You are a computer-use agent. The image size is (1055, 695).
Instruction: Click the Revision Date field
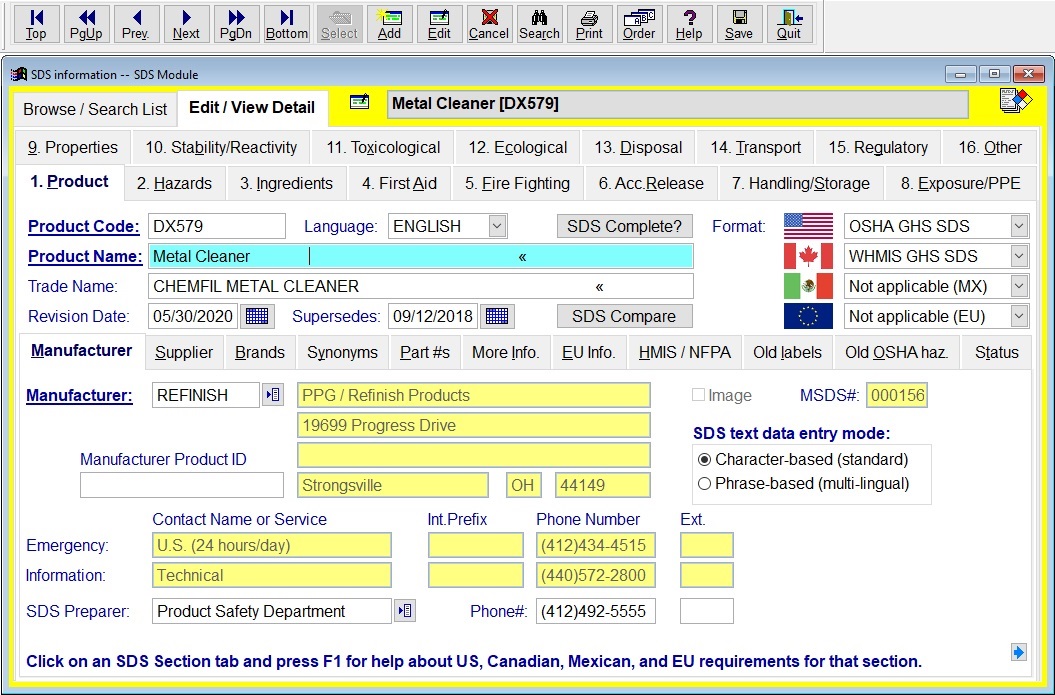click(x=193, y=316)
